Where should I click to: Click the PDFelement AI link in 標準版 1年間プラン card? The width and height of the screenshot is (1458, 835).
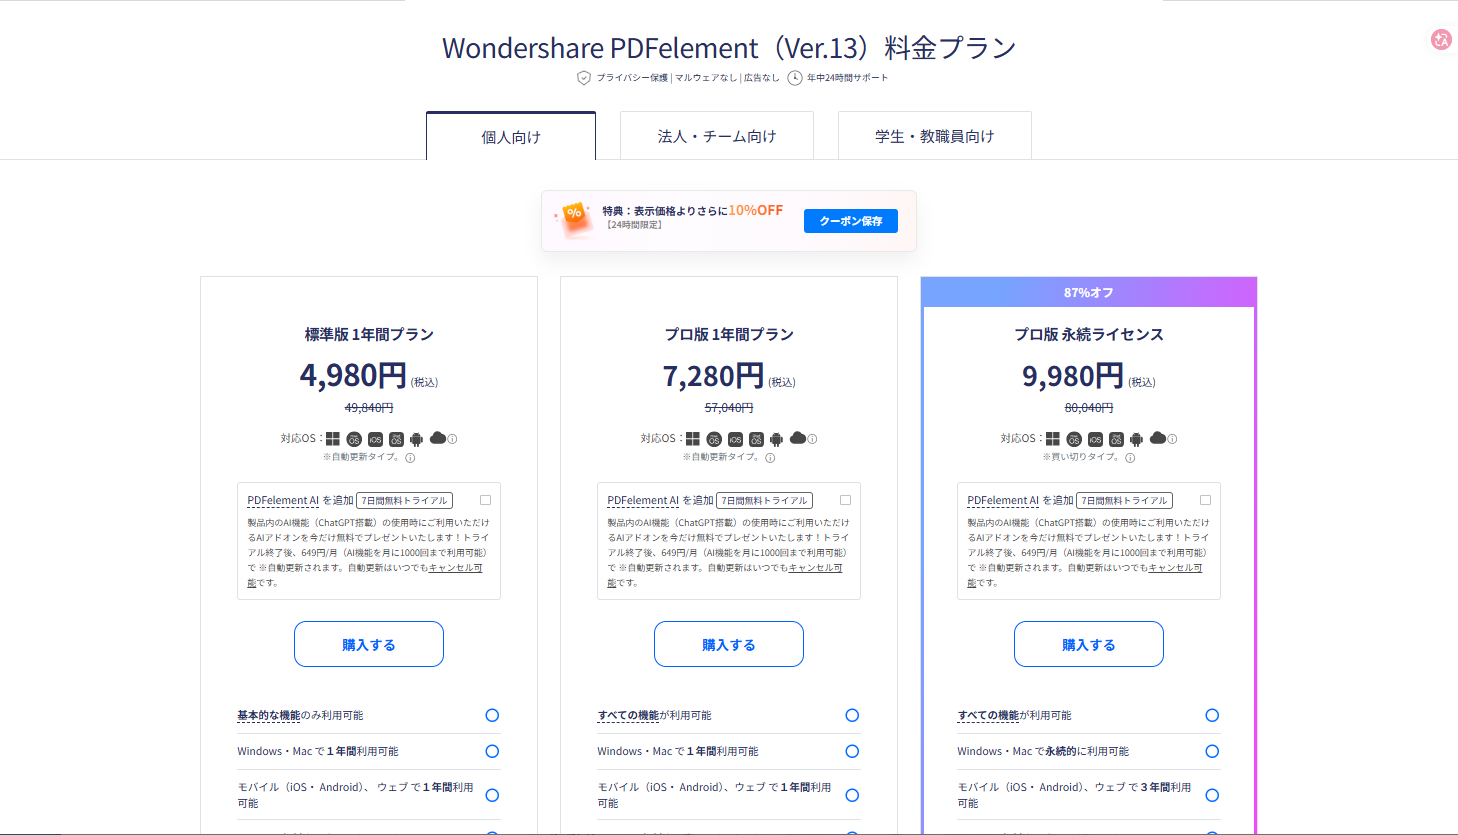(283, 500)
